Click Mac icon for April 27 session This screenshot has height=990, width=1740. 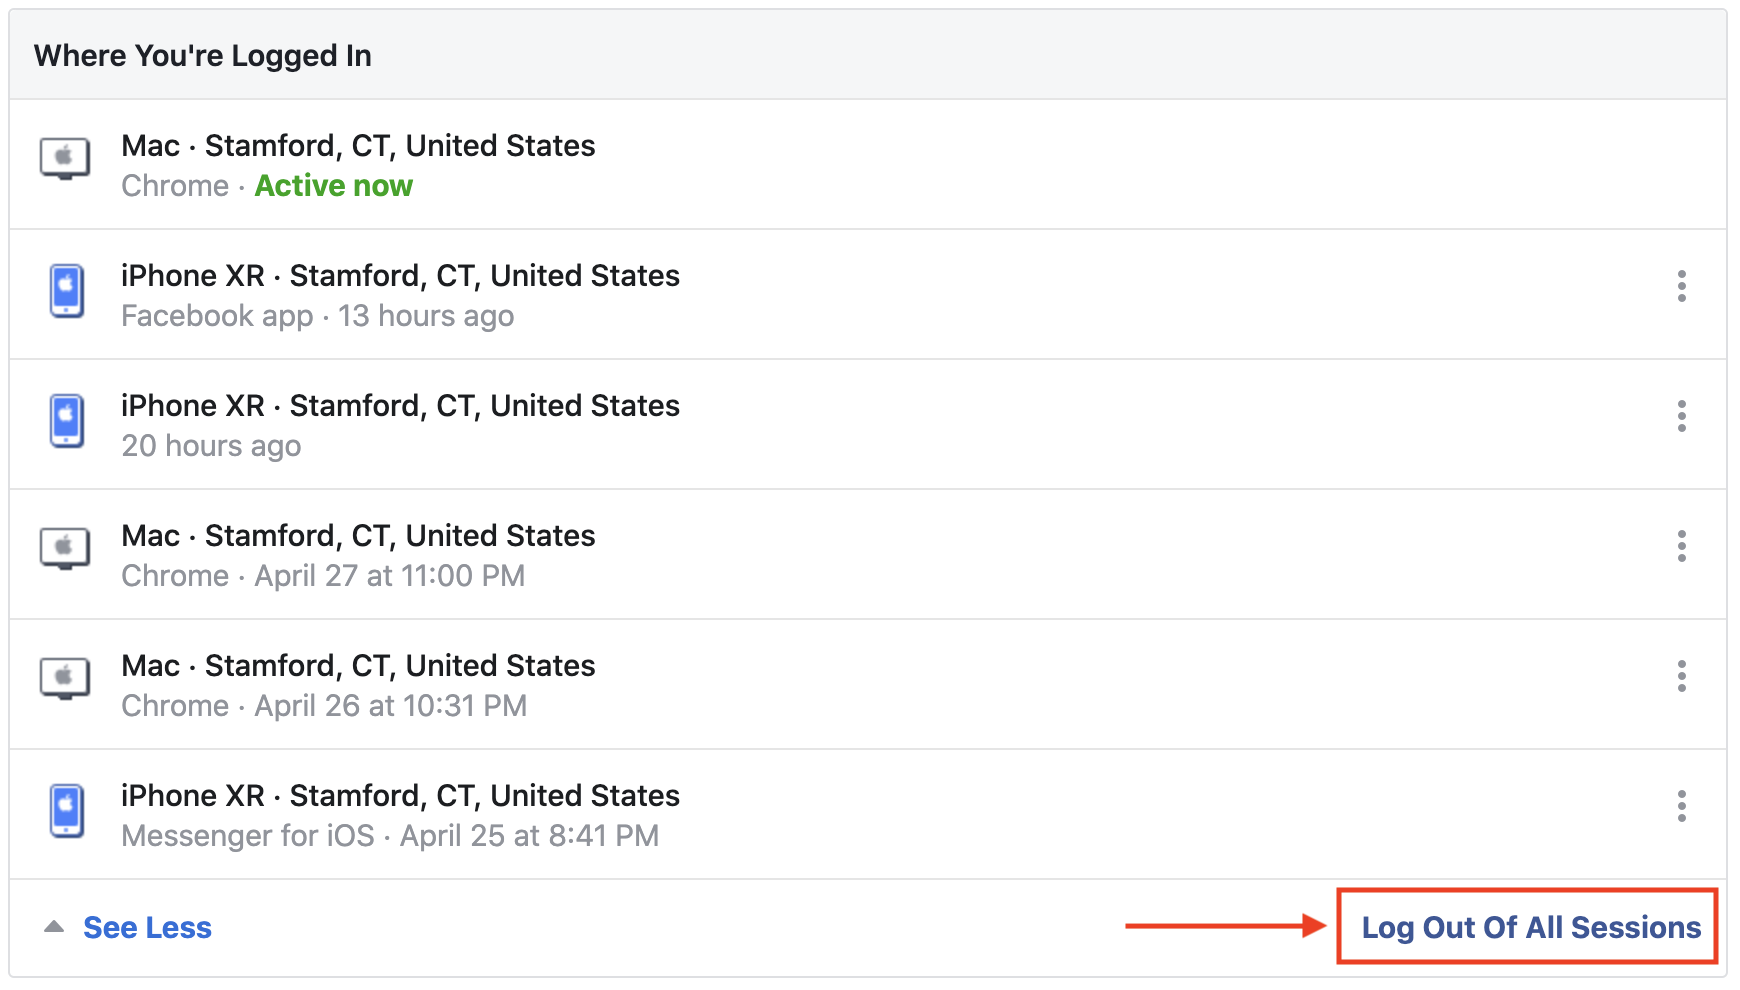65,548
